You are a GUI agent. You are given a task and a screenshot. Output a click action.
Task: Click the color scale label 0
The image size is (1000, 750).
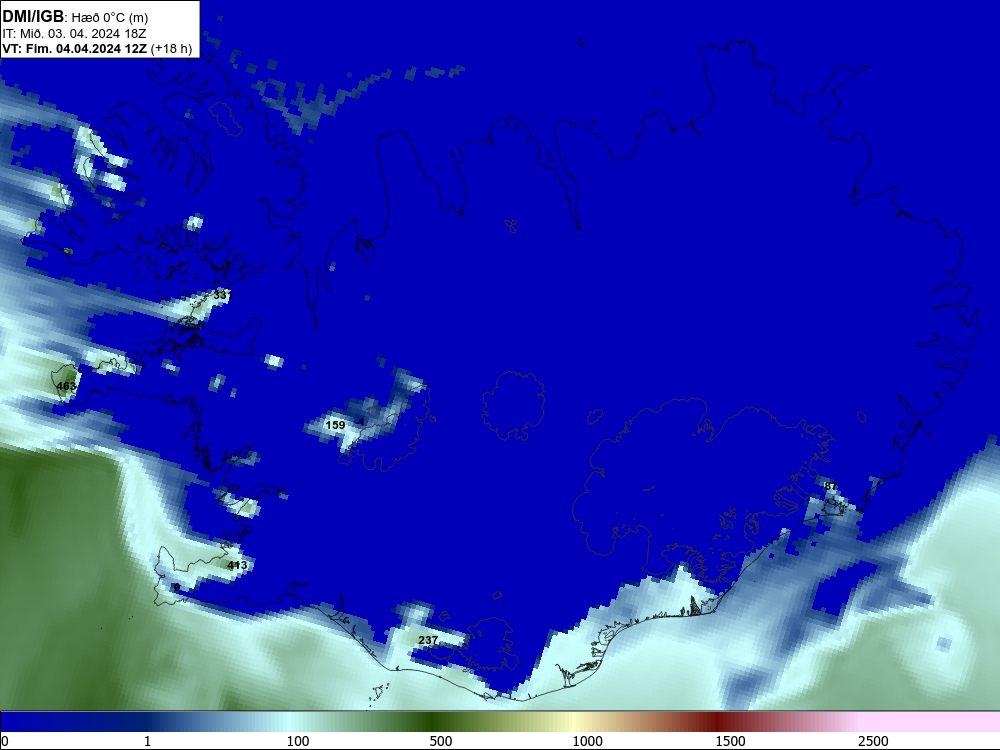click(5, 741)
